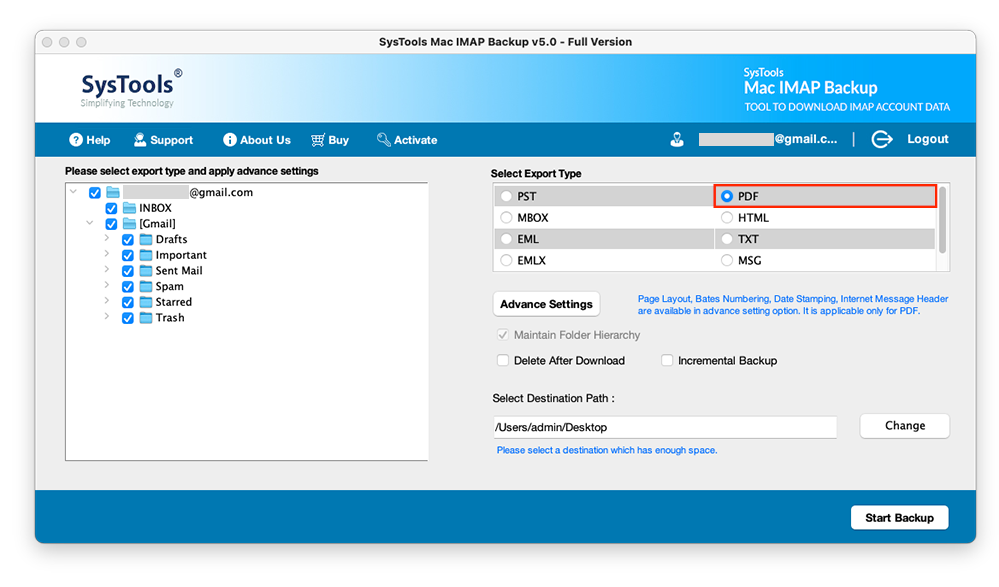Screen dimensions: 999x587
Task: Click the Start Backup button
Action: coord(900,518)
